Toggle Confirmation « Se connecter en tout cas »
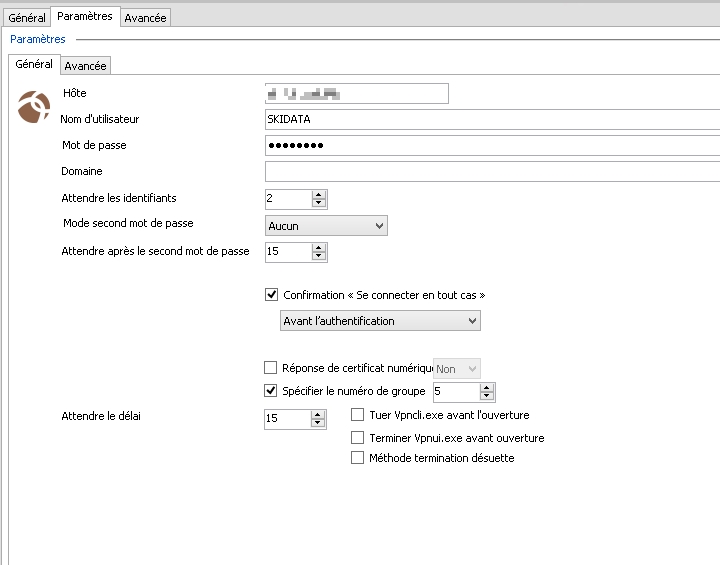Viewport: 720px width, 565px height. point(270,295)
